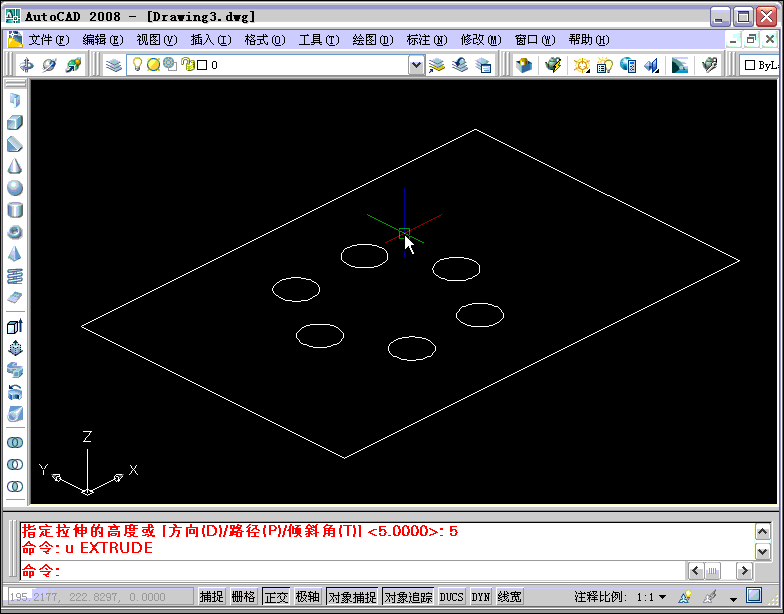Open 插入(I) menu
This screenshot has width=784, height=614.
click(210, 40)
